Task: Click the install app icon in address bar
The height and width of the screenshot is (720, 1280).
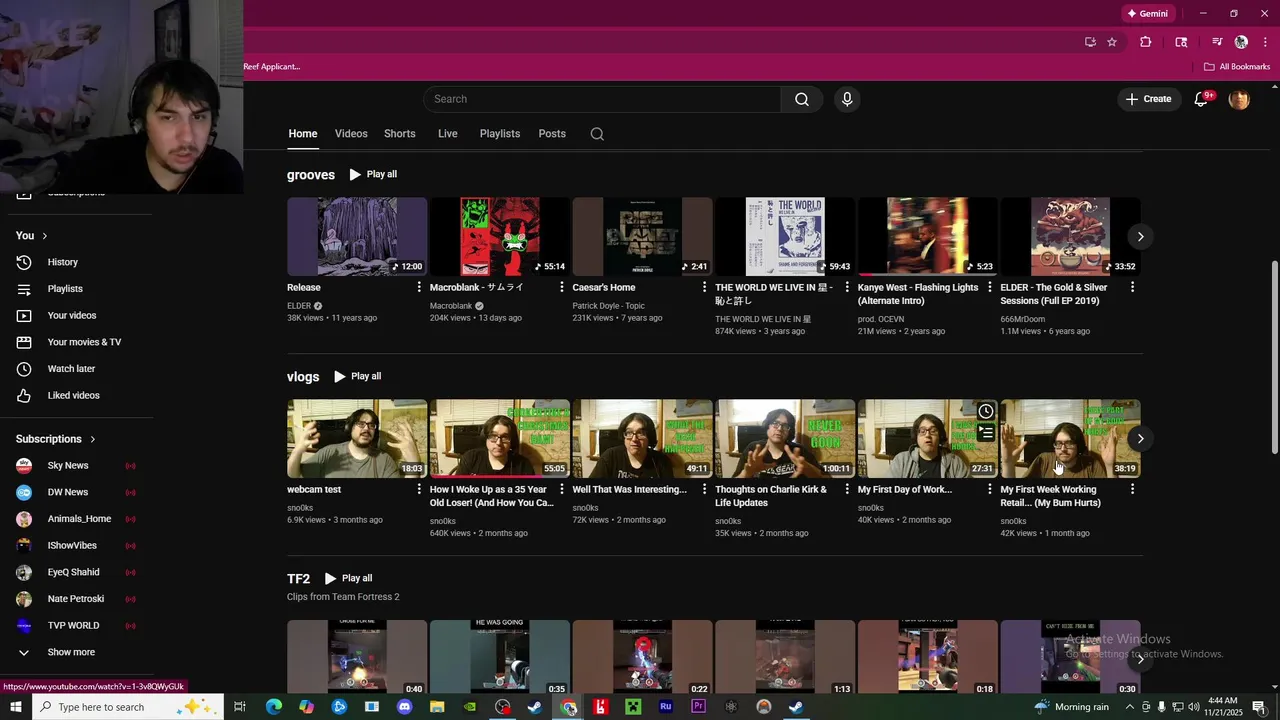Action: click(x=1090, y=42)
